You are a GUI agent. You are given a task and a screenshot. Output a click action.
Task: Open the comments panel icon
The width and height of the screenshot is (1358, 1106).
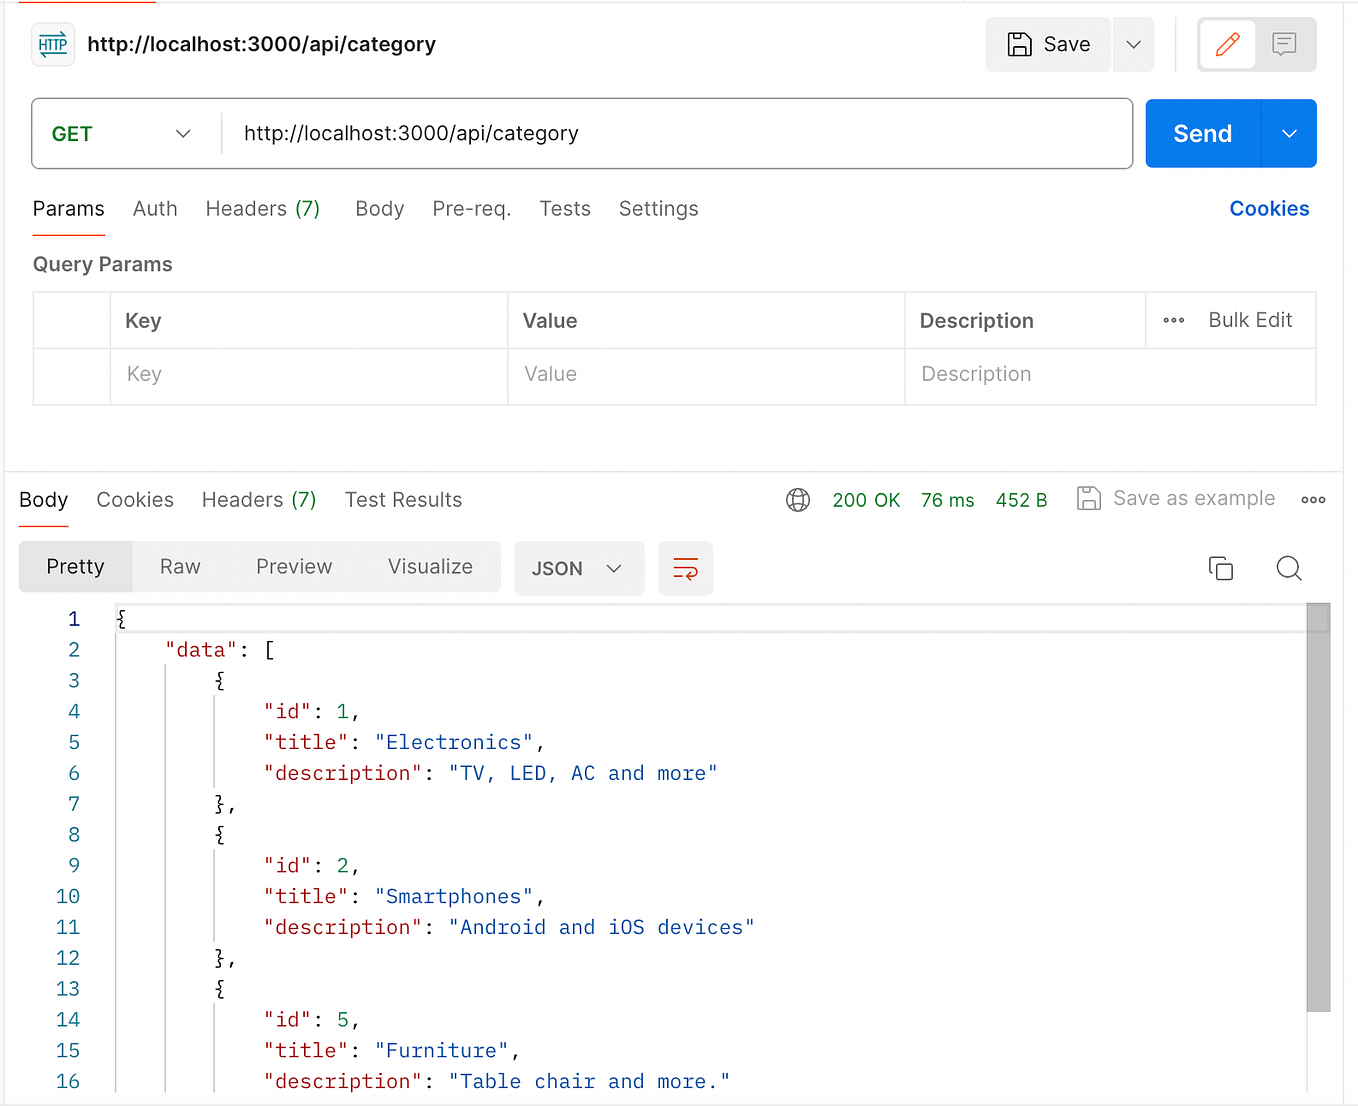point(1286,44)
